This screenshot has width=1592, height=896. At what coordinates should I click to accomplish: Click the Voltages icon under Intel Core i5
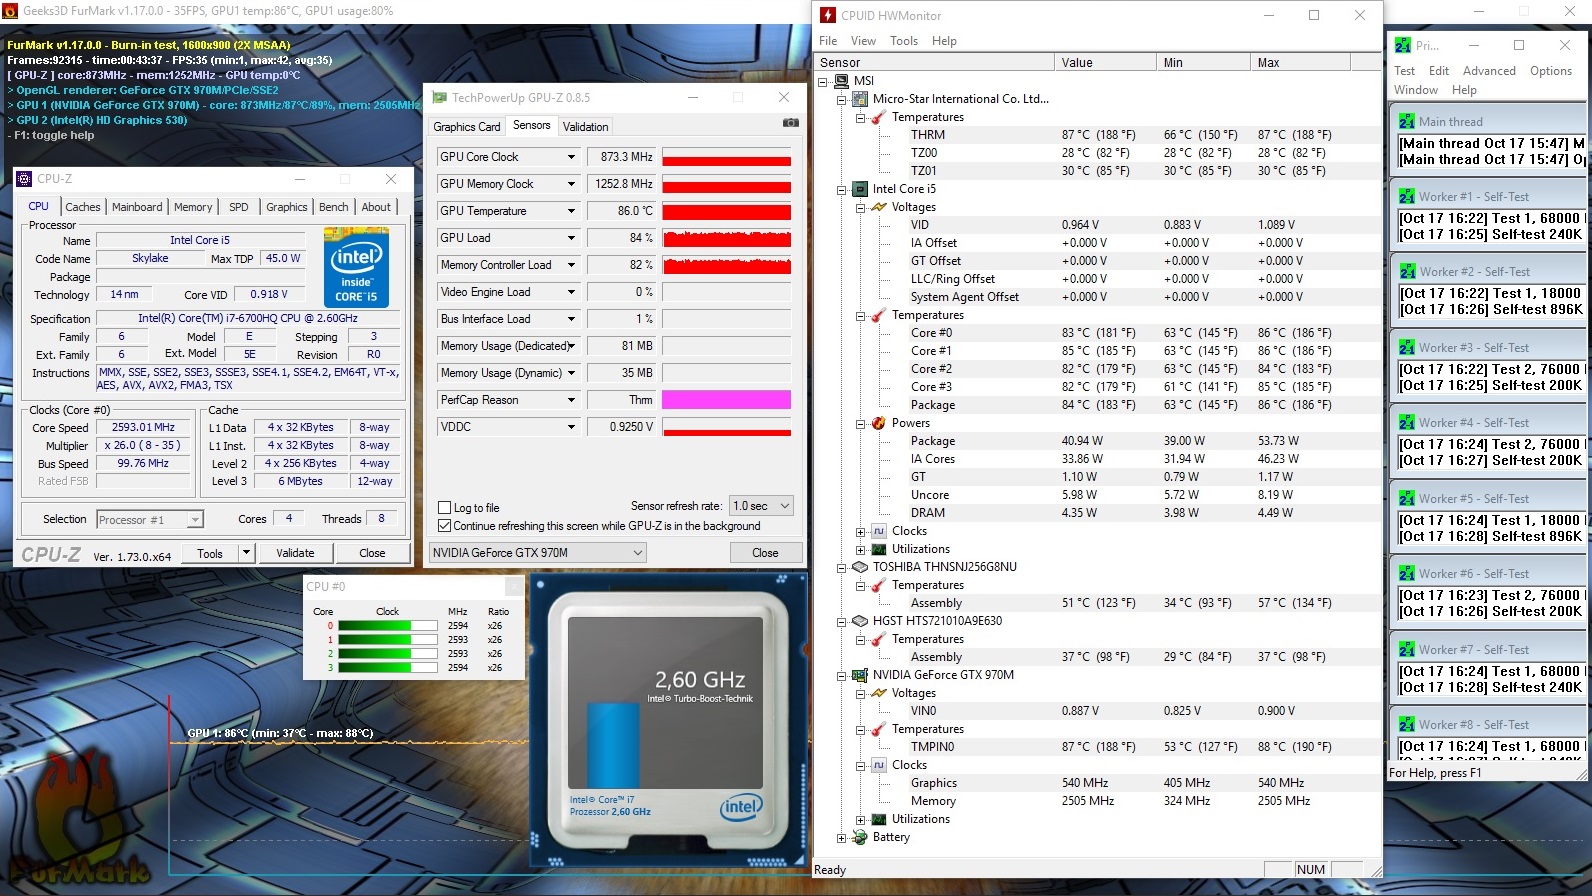pyautogui.click(x=879, y=207)
